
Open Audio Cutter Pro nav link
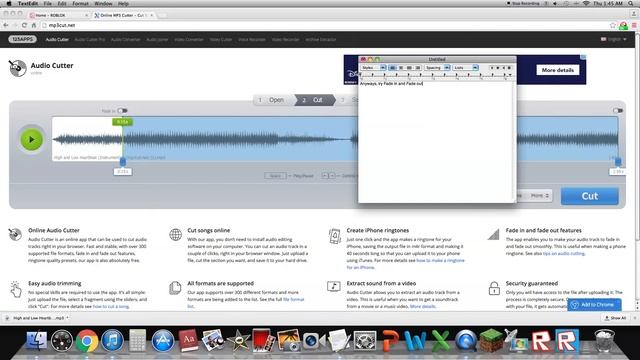[90, 40]
